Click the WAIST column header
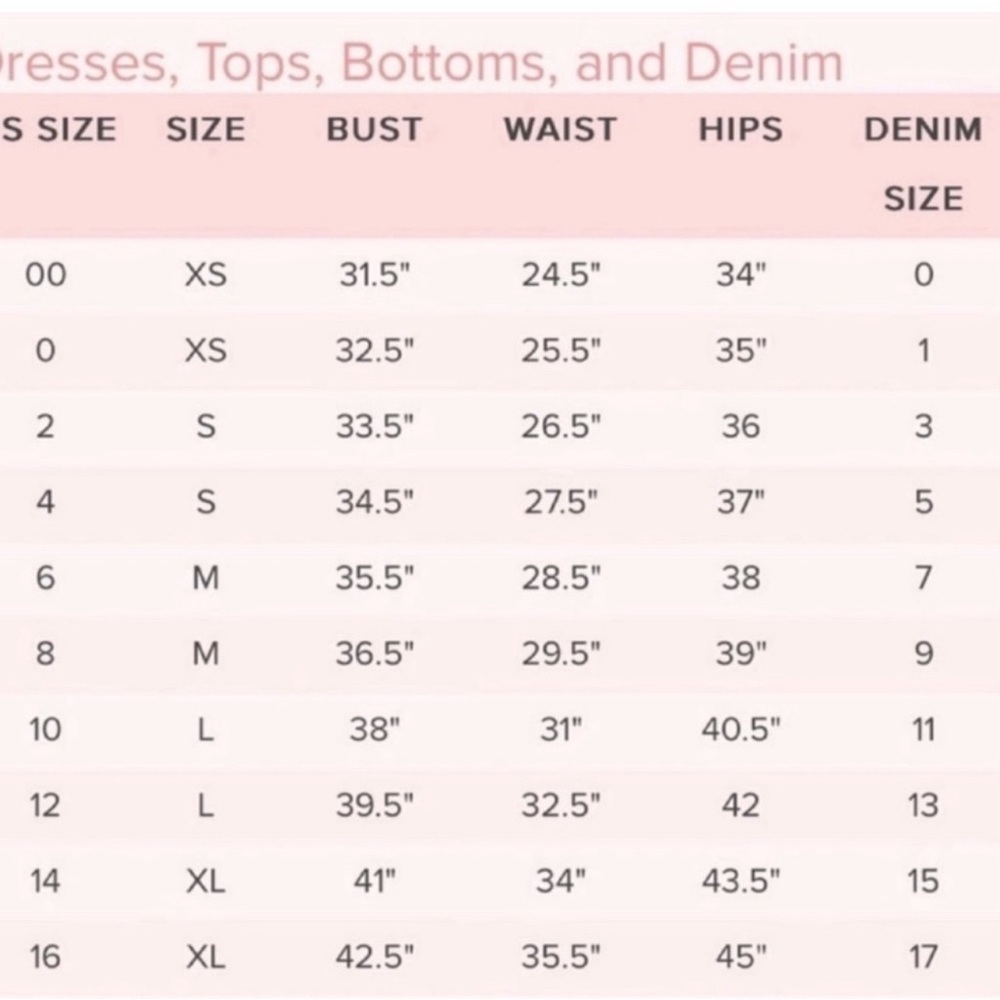 560,129
